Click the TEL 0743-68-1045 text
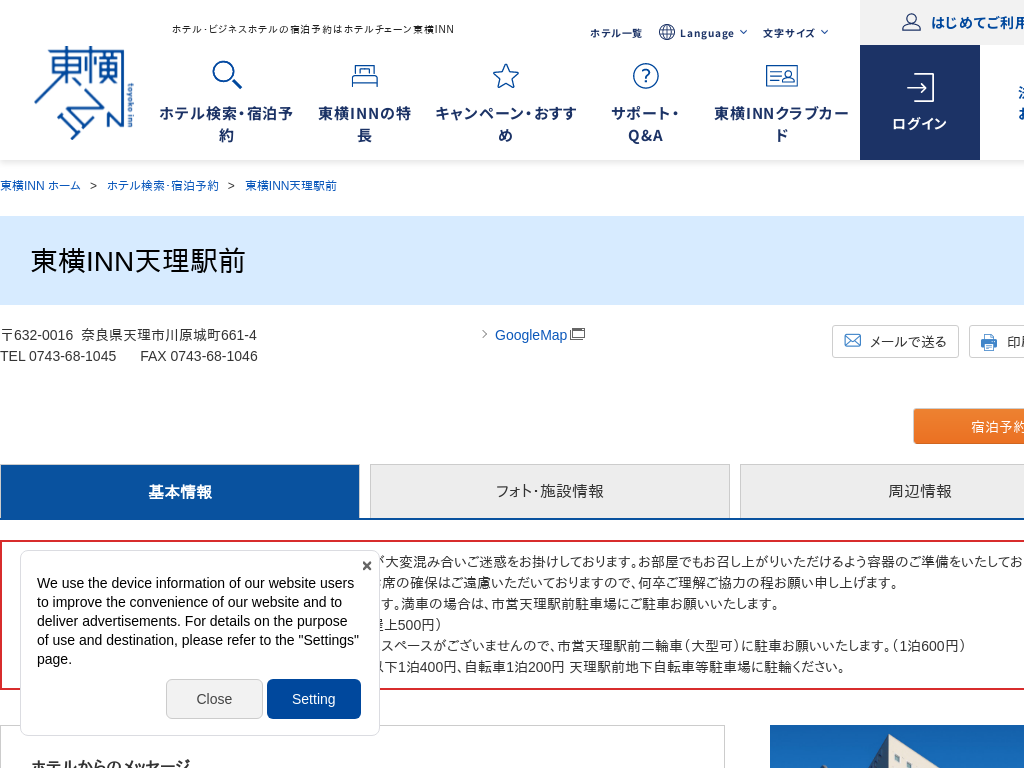This screenshot has height=768, width=1024. coord(58,357)
